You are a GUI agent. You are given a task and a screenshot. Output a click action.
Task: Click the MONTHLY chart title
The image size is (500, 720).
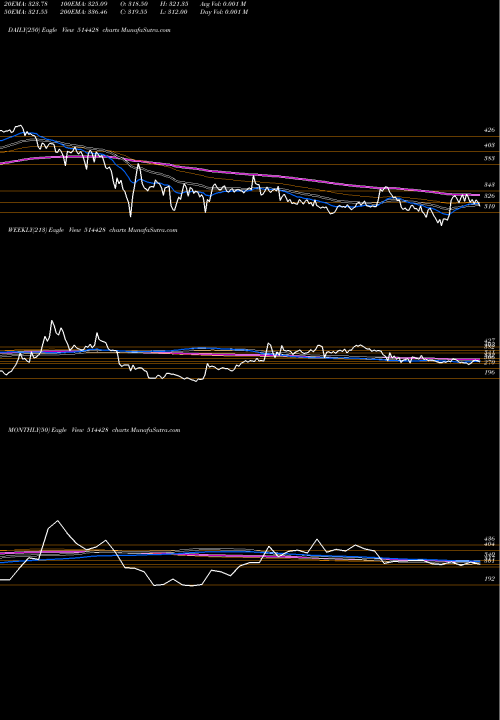(94, 430)
